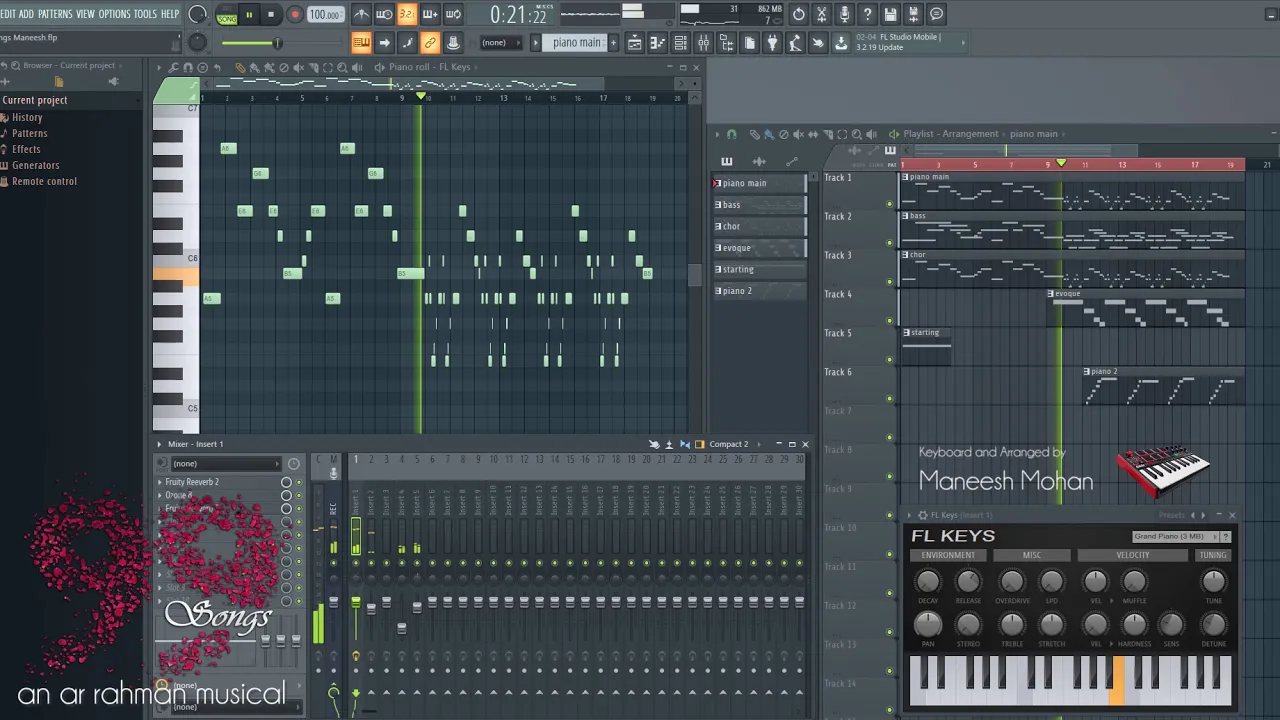
Task: Select piano roll paint brush tool
Action: [x=254, y=67]
